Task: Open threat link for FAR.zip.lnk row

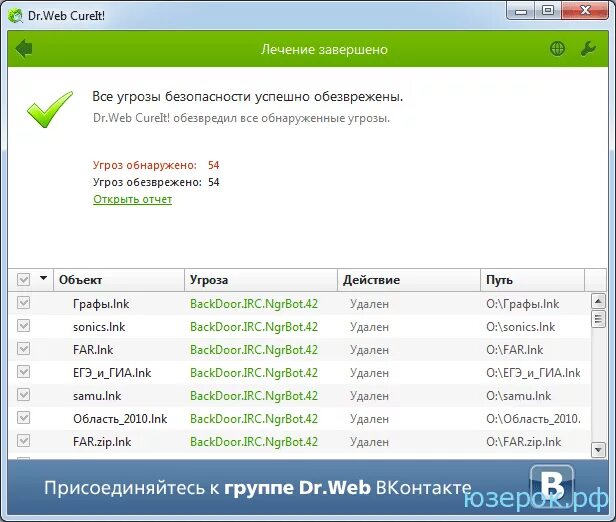Action: [254, 442]
